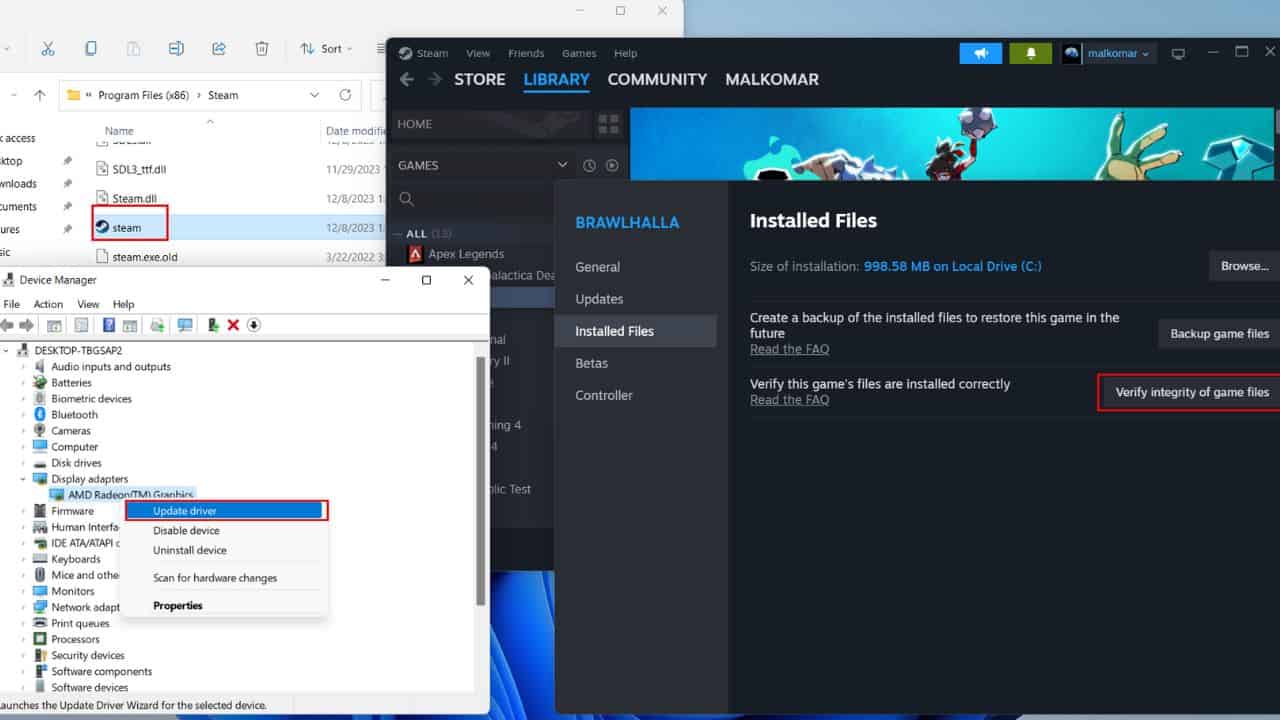The image size is (1280, 720).
Task: Click the recent clock icon beside GAMES
Action: 590,165
